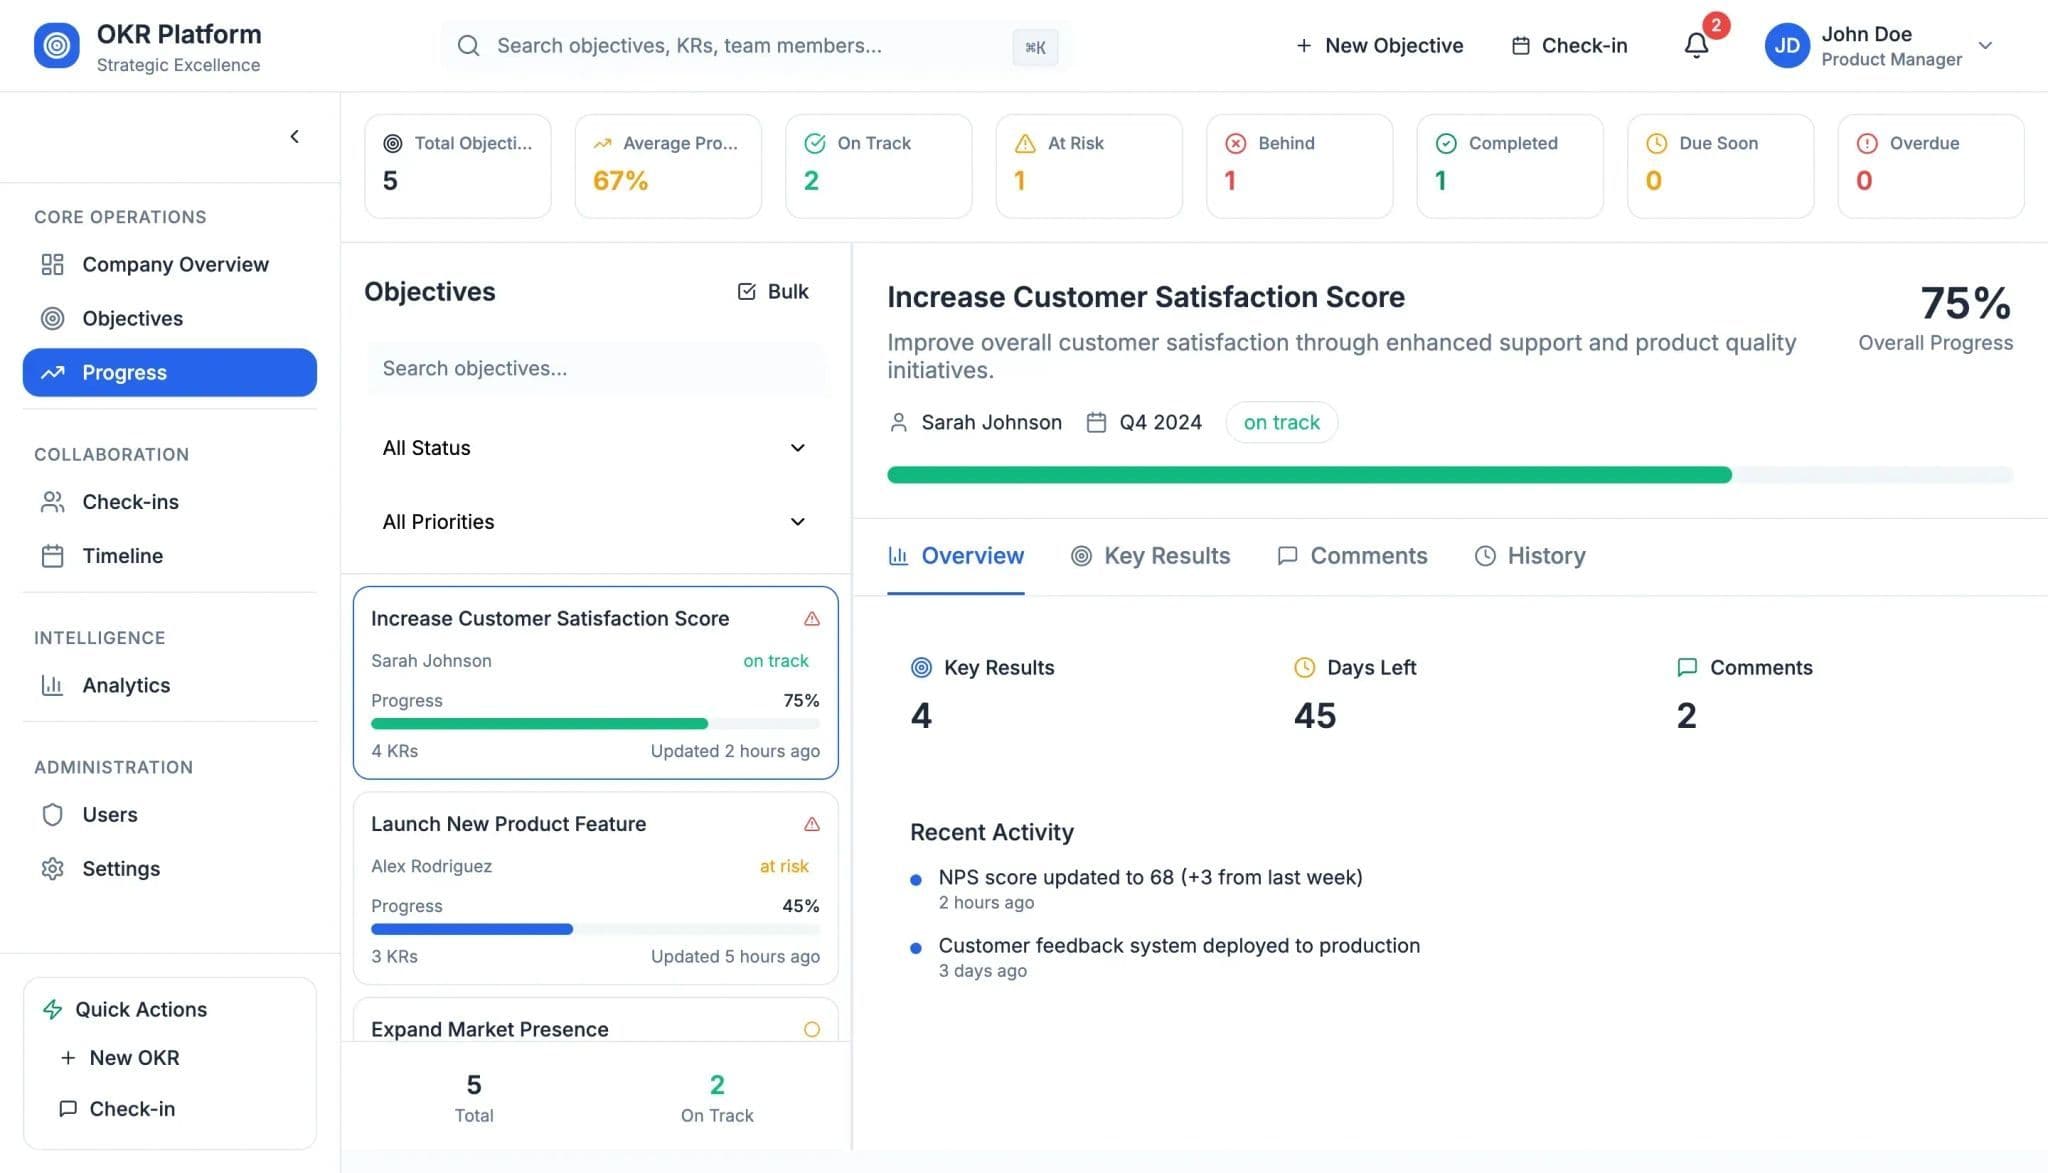Viewport: 2048px width, 1173px height.
Task: Click the OKR Platform target logo
Action: click(57, 45)
